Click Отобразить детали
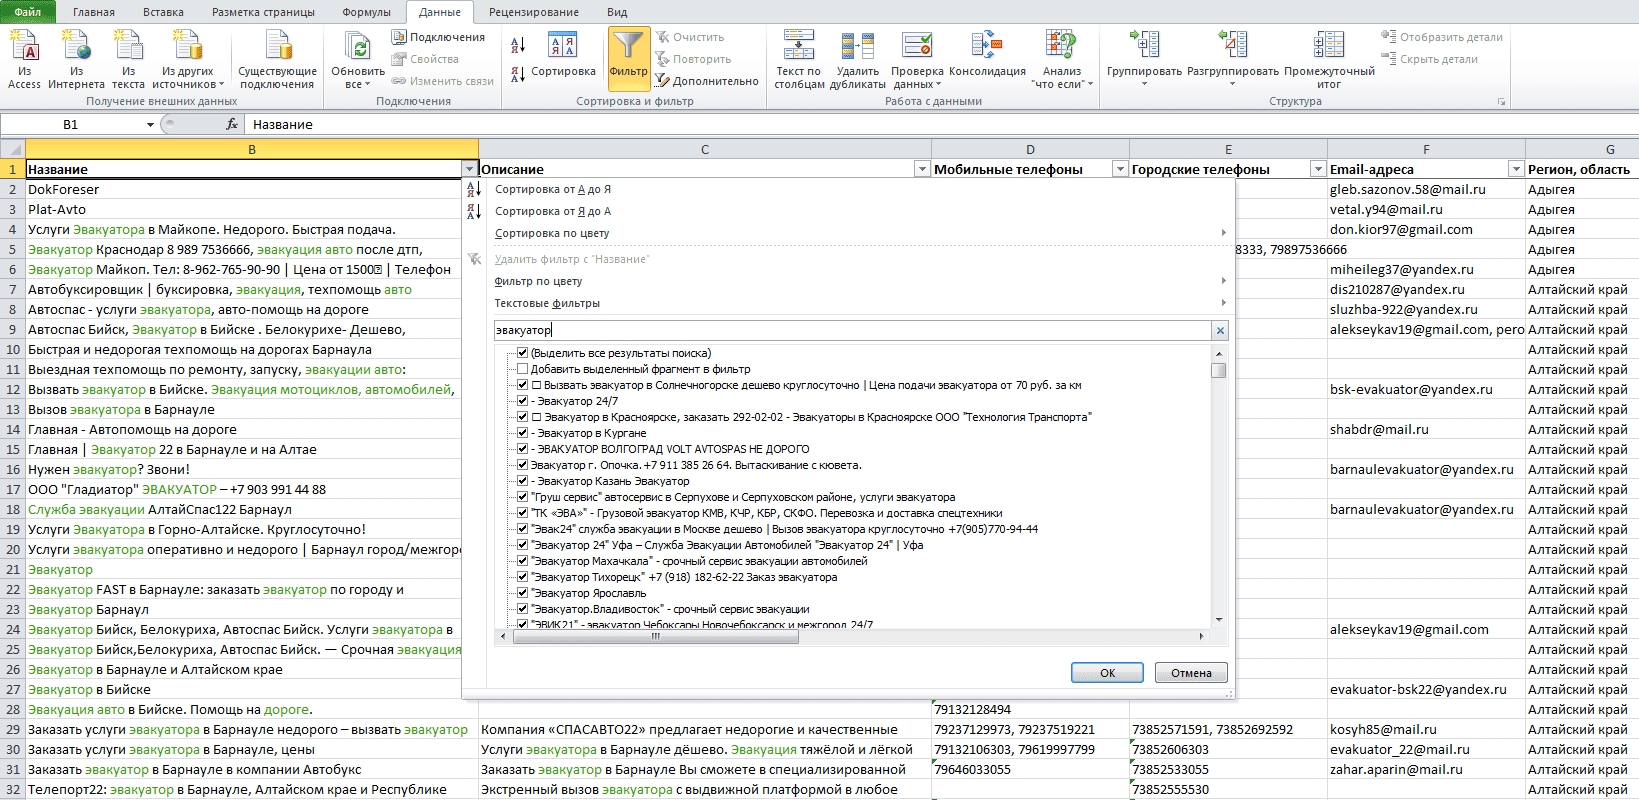This screenshot has width=1639, height=800. click(1442, 37)
